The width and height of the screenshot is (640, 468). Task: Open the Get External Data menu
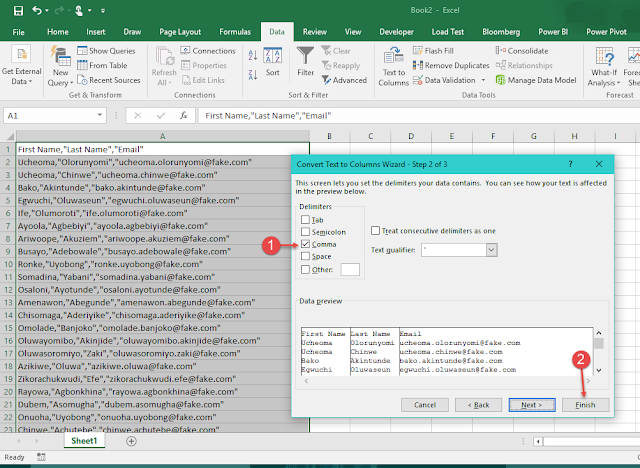22,65
